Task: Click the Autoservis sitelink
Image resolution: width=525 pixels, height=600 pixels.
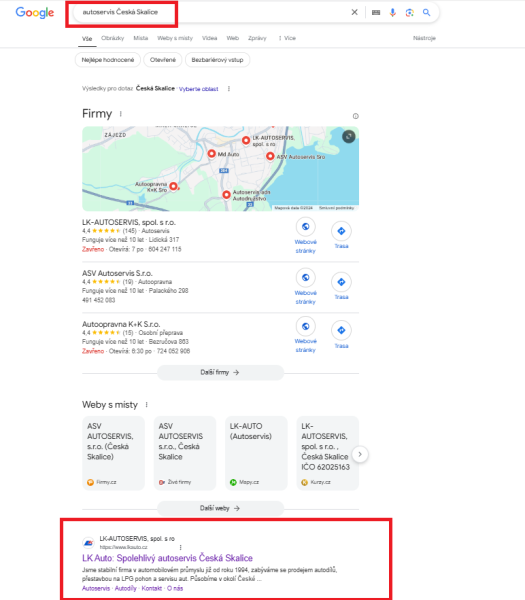Action: click(x=96, y=589)
